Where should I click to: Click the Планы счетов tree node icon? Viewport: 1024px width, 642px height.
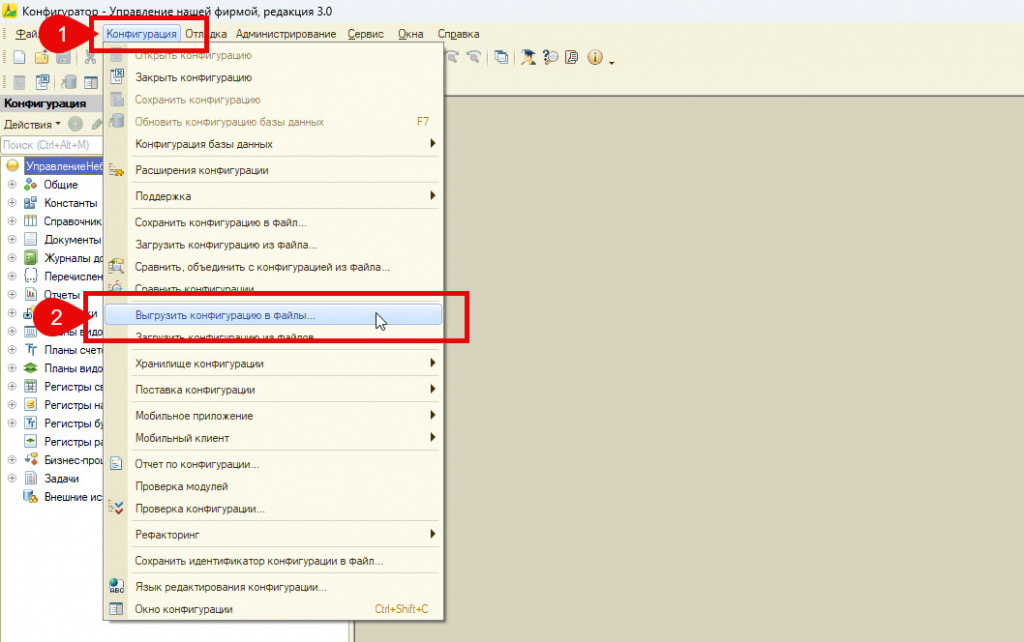click(x=30, y=349)
